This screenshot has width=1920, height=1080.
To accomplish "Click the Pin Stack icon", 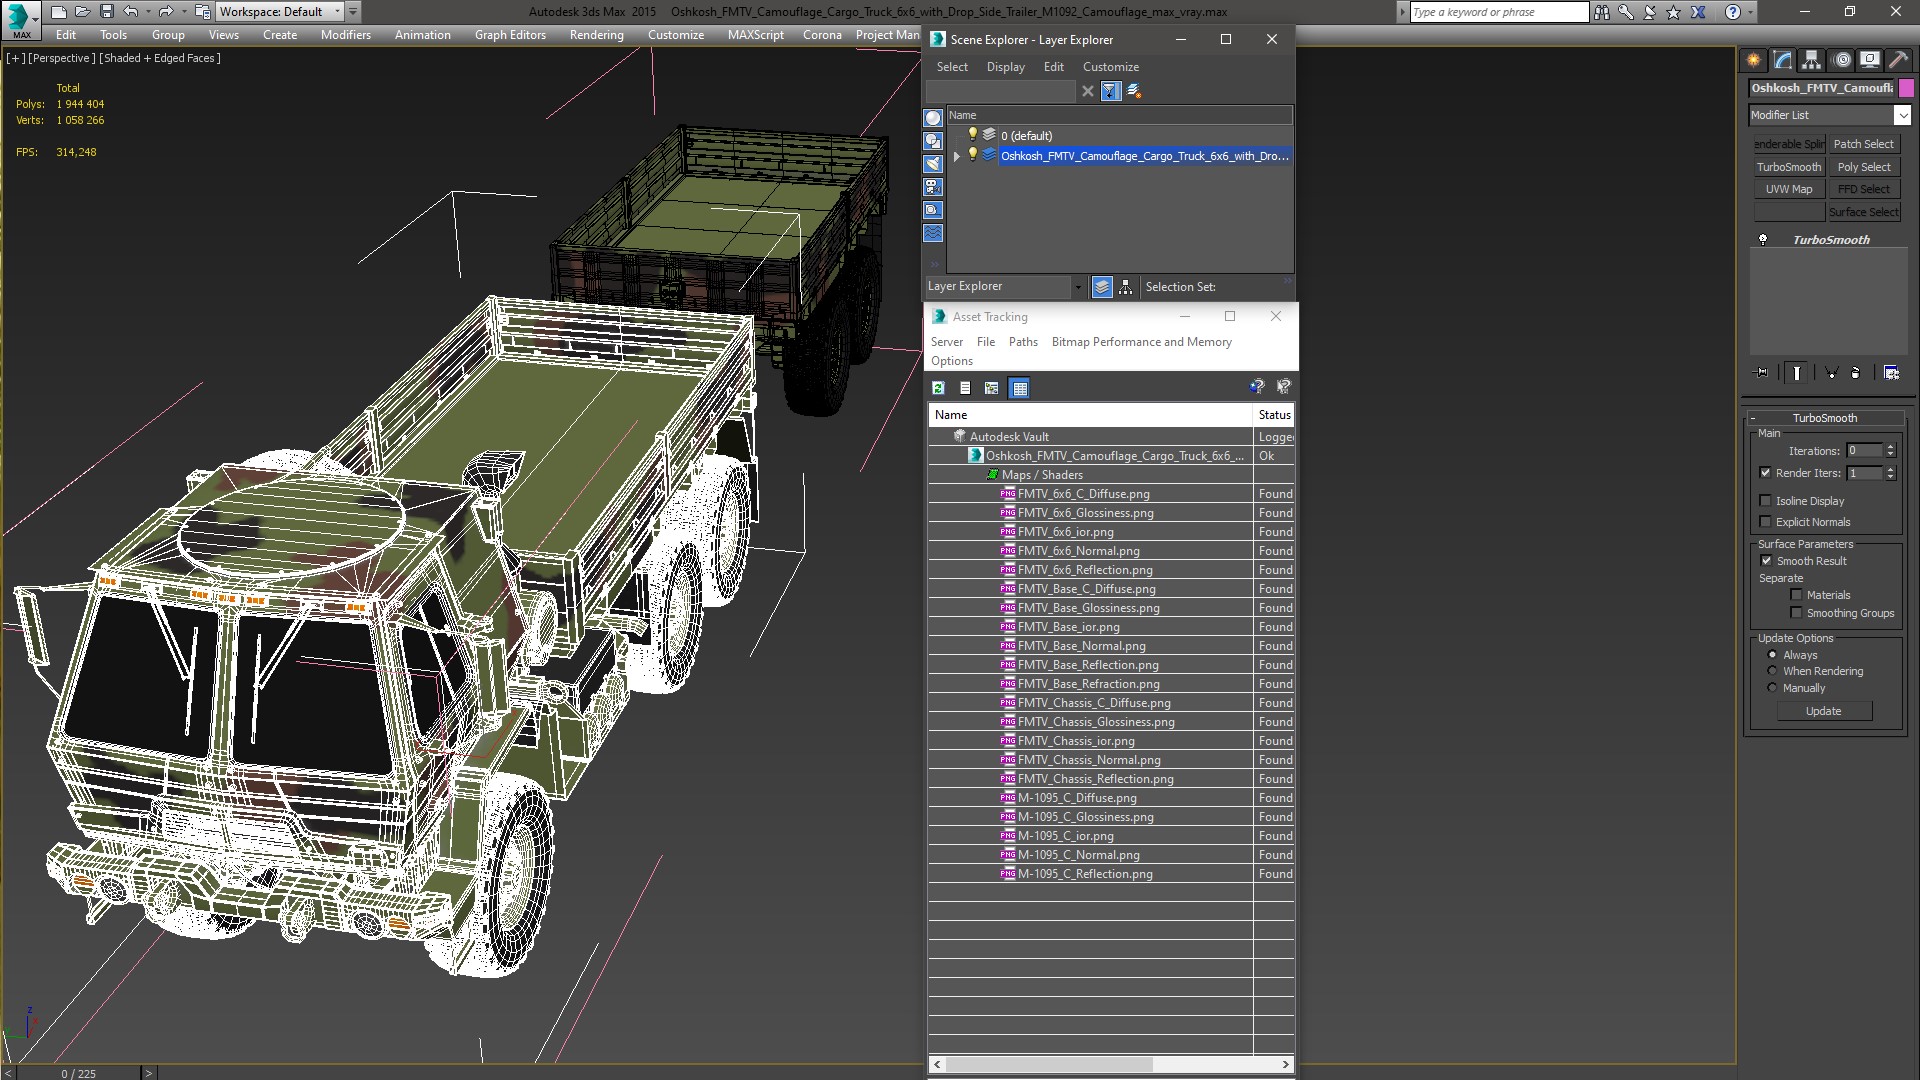I will 1762,373.
